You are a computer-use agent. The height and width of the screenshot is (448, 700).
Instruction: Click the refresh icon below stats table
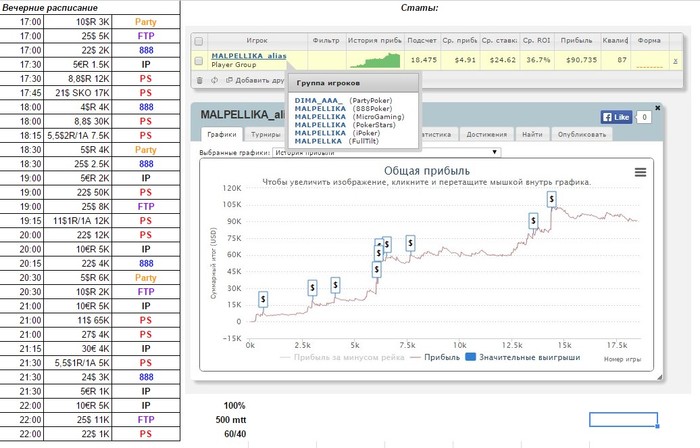(x=214, y=80)
